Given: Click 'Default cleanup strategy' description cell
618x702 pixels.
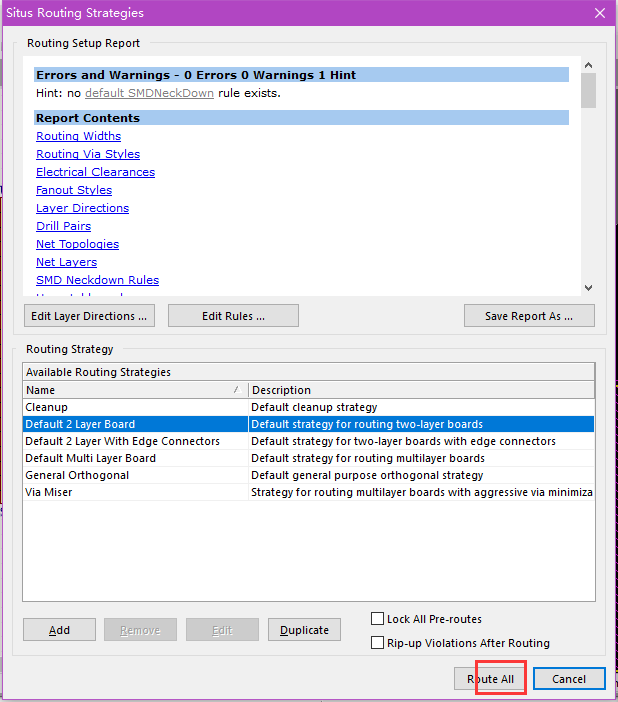Looking at the screenshot, I should (421, 407).
